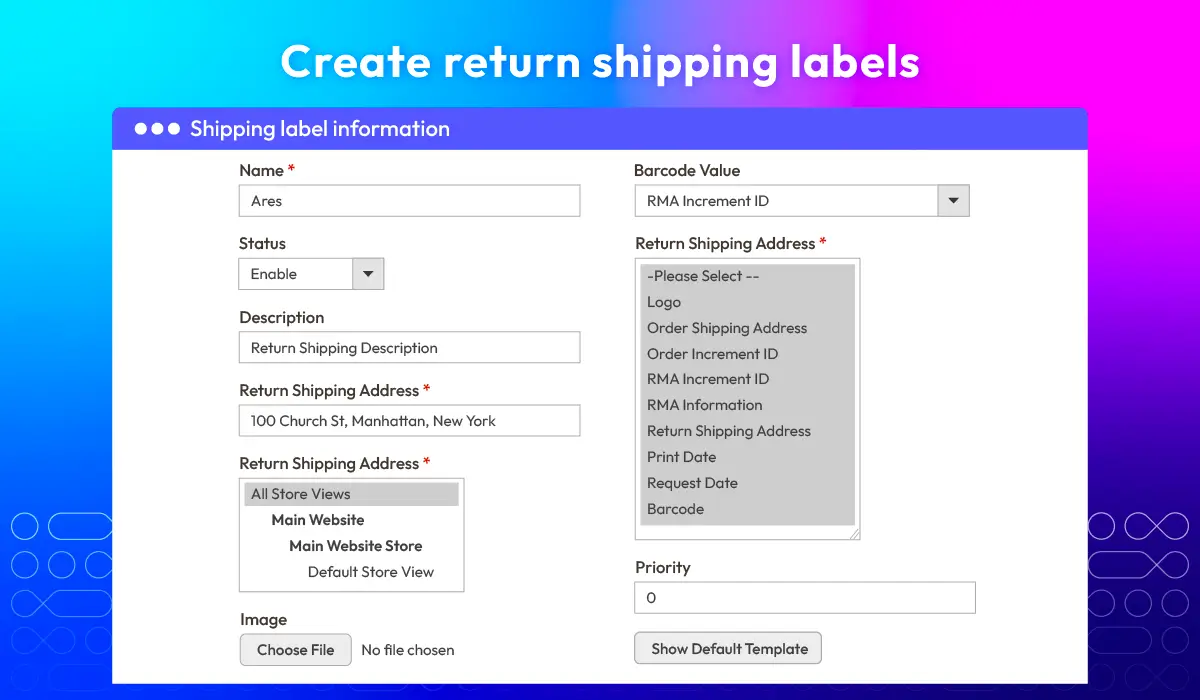
Task: Click the Name field containing Ares
Action: tap(410, 201)
